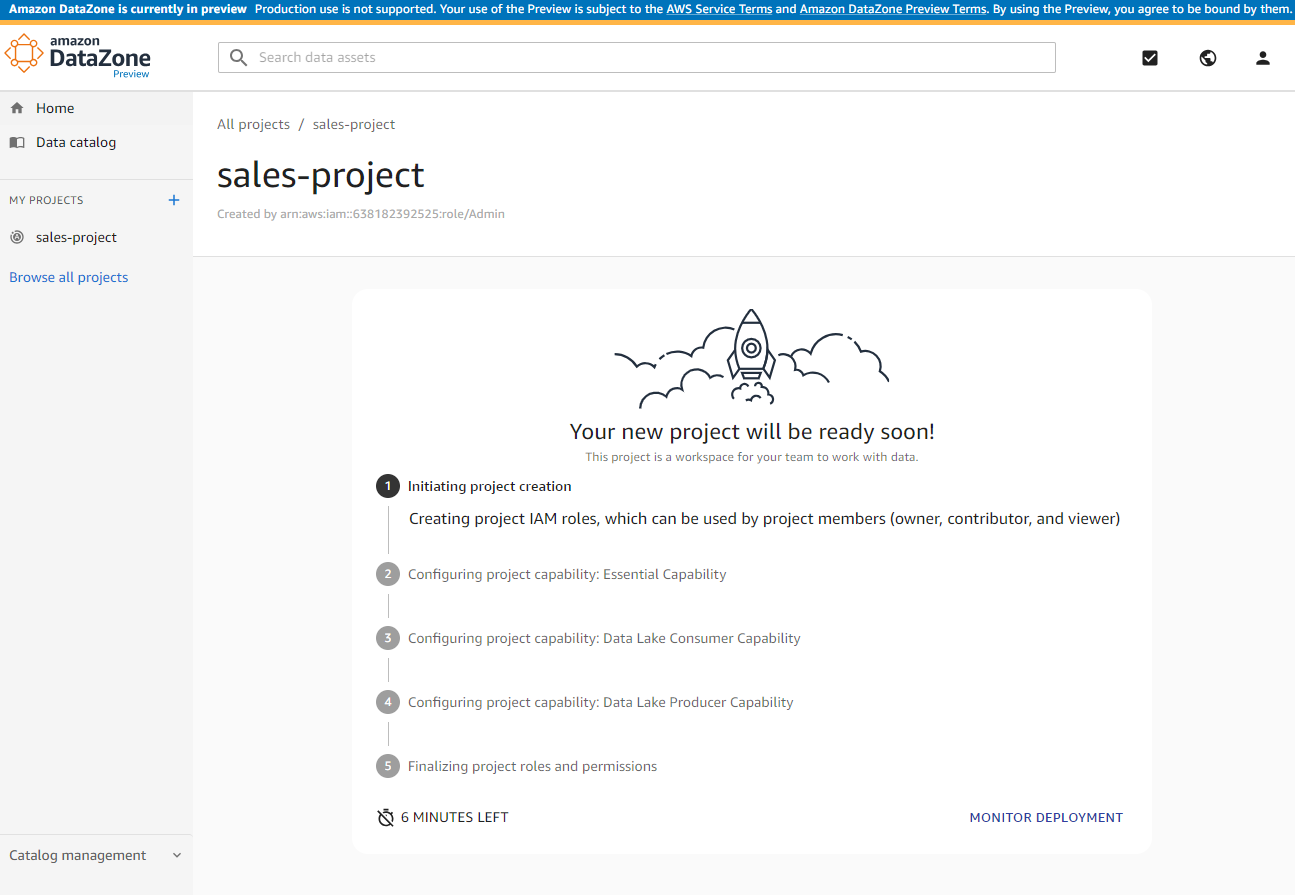The height and width of the screenshot is (895, 1295).
Task: Click the Amazon DataZone logo
Action: [x=78, y=55]
